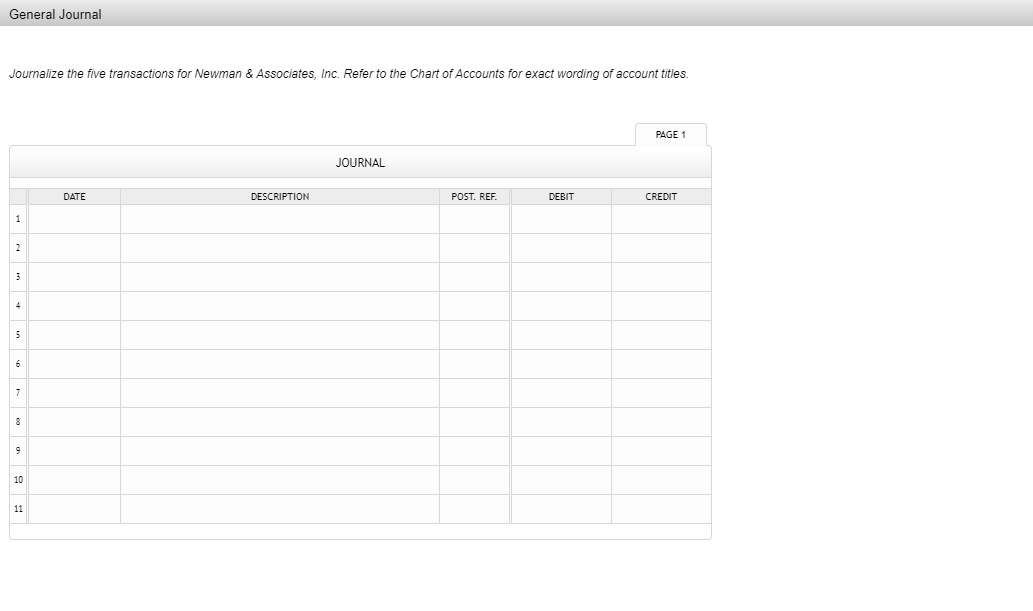
Task: Activate the Description cell in row 3
Action: 280,277
